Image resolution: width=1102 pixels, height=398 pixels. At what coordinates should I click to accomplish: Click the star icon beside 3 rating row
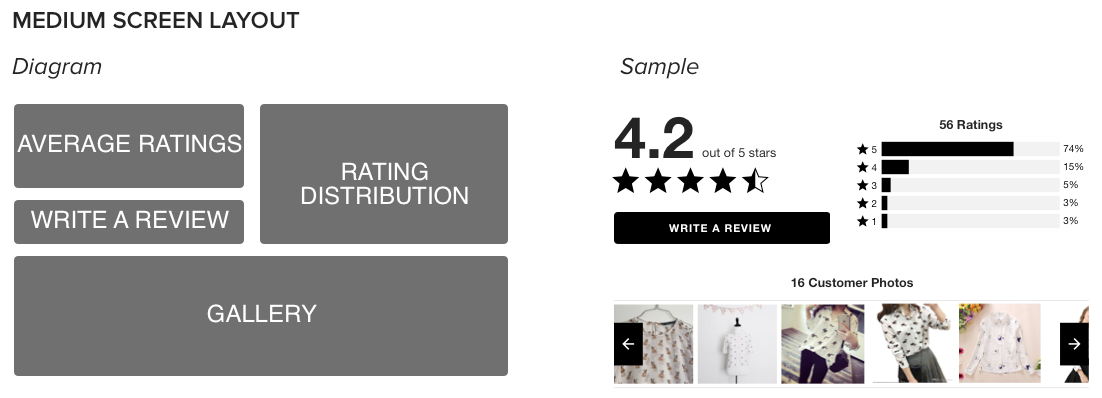[862, 186]
